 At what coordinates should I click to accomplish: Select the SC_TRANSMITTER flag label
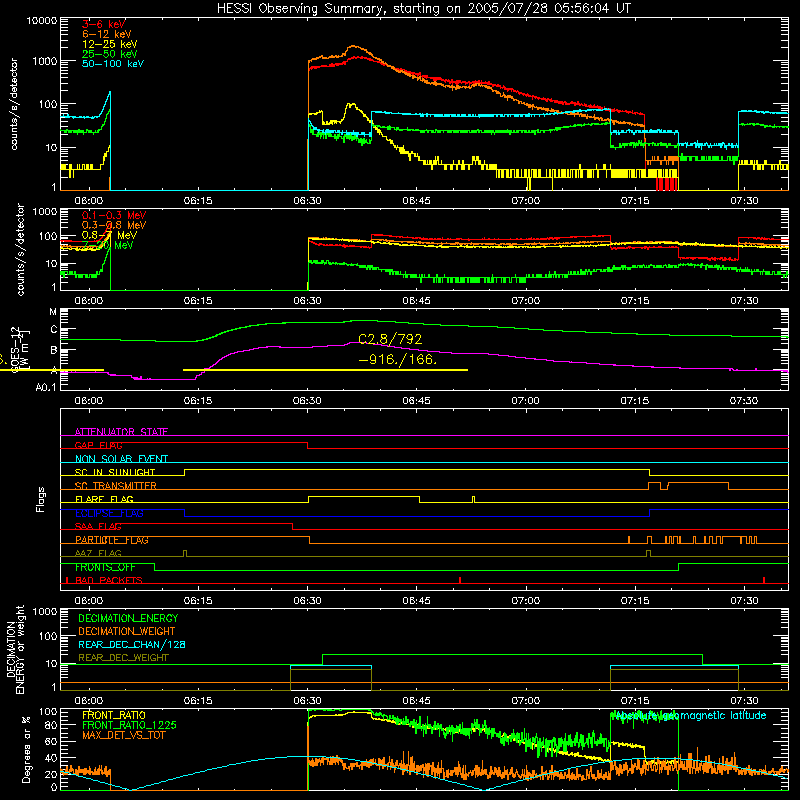point(116,486)
